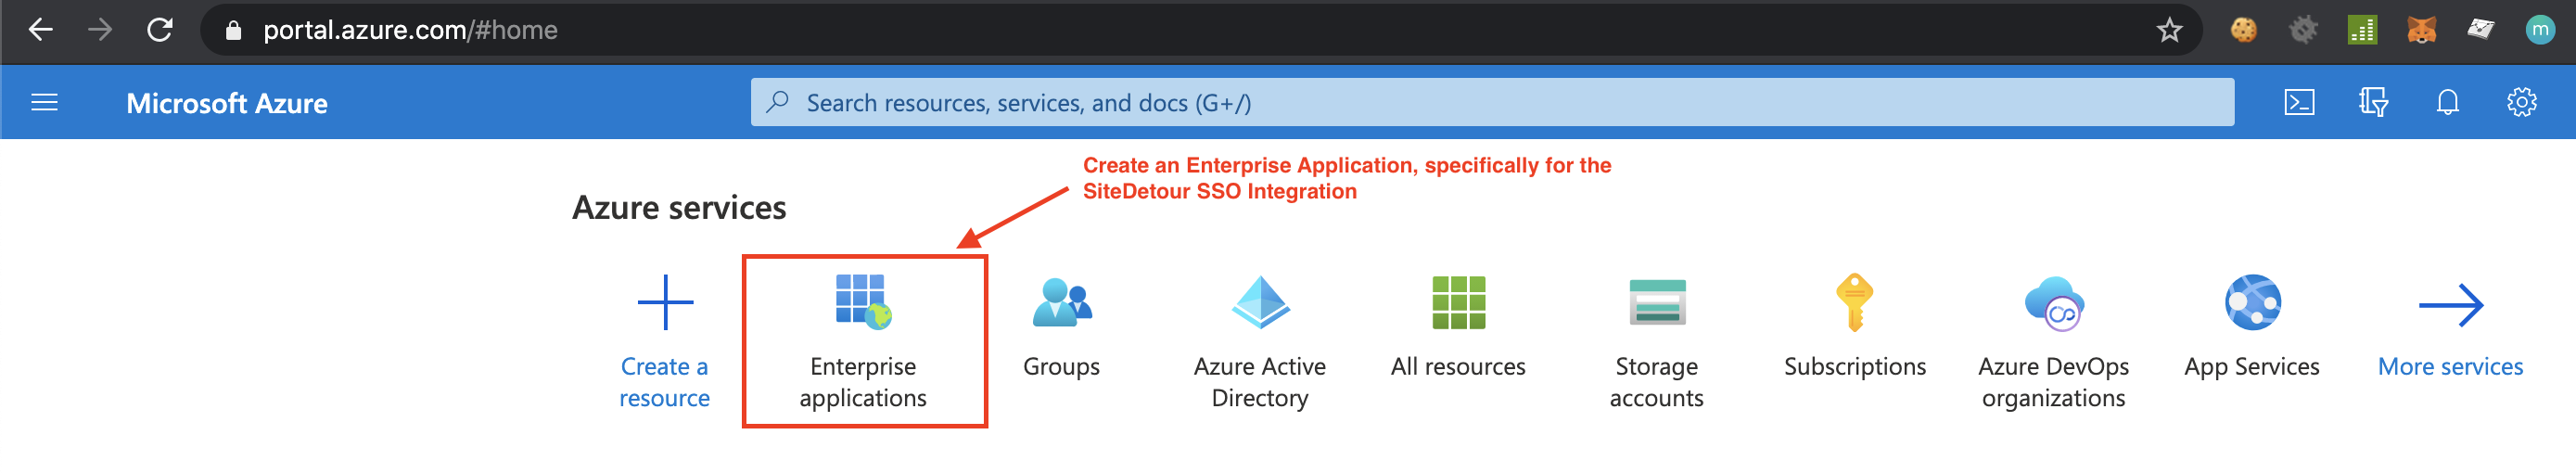
Task: Click the search resources, services, and docs box
Action: [x=1492, y=102]
